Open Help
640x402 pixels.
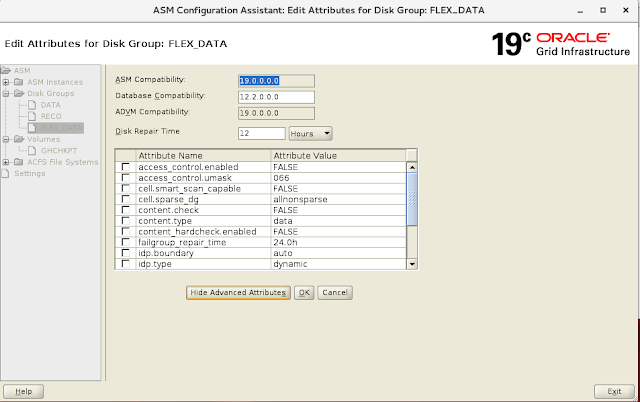click(23, 391)
